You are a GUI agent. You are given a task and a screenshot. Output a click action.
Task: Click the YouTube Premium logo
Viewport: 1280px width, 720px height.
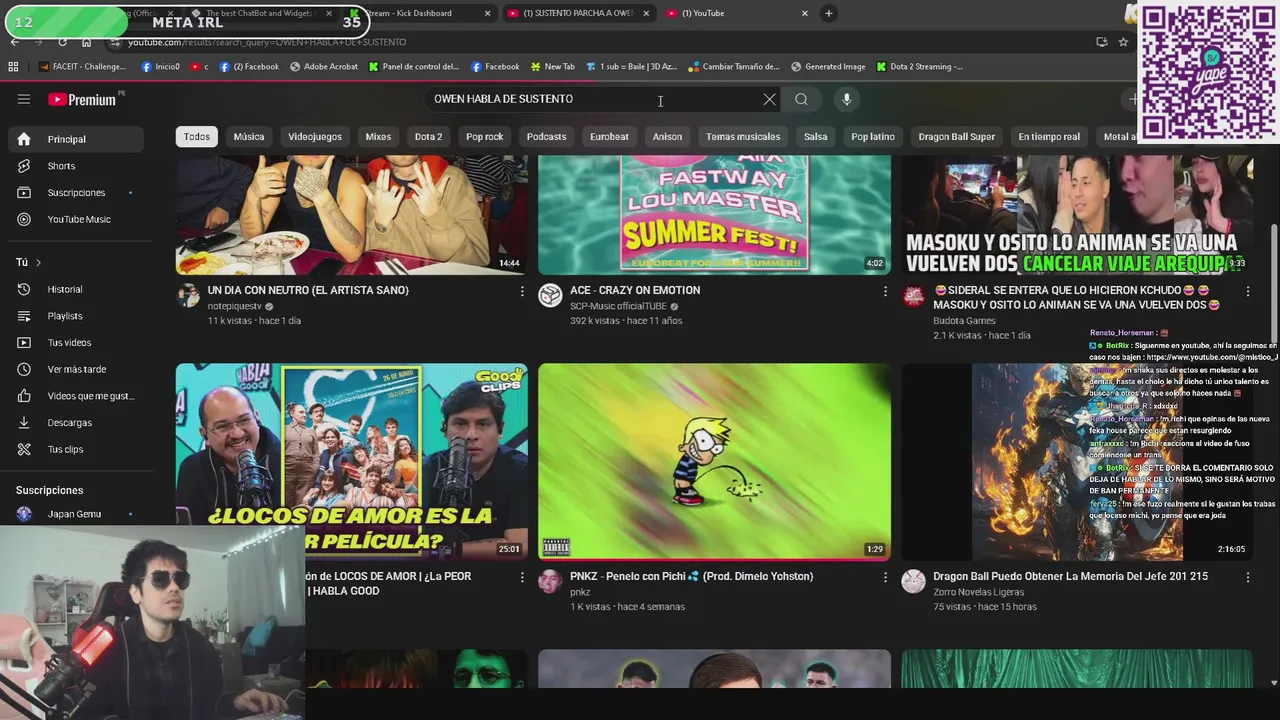pos(82,99)
